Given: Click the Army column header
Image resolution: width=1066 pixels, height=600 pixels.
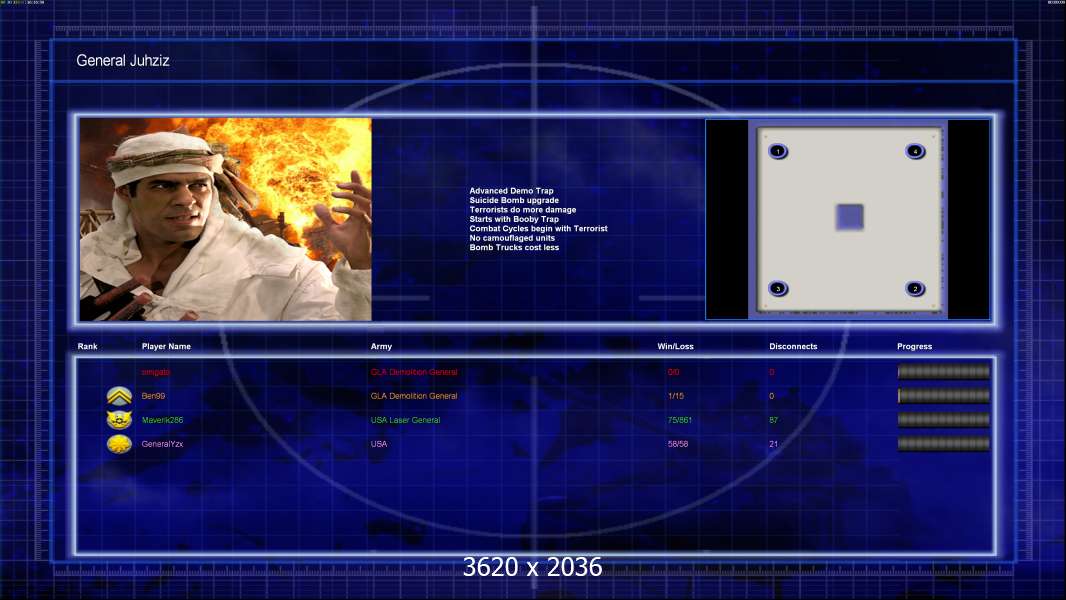Looking at the screenshot, I should (381, 347).
